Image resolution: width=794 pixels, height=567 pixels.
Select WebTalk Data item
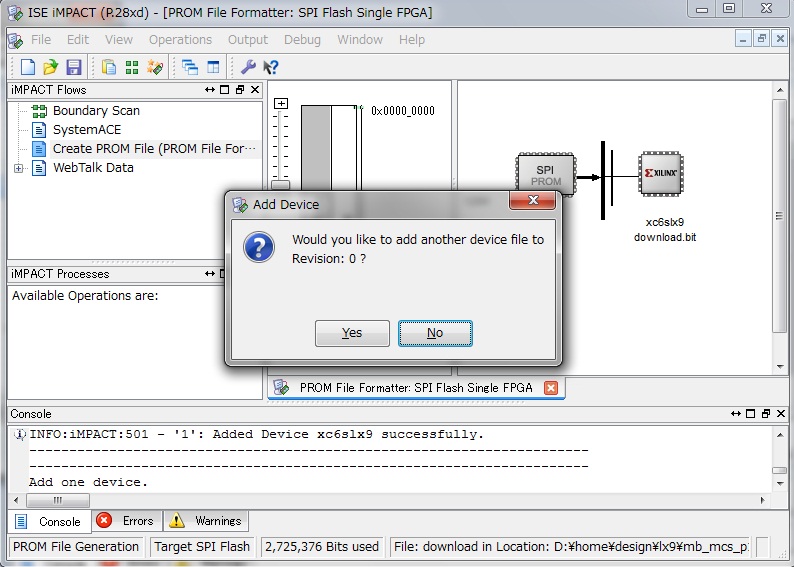coord(93,168)
